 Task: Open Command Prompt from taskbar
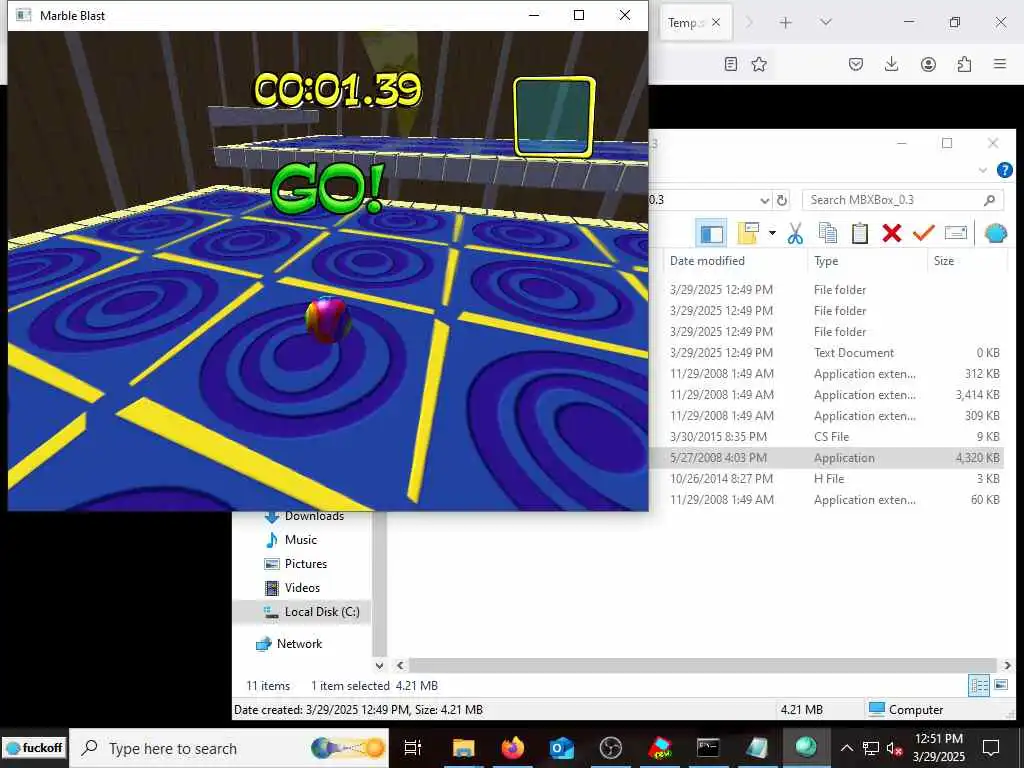tap(708, 748)
